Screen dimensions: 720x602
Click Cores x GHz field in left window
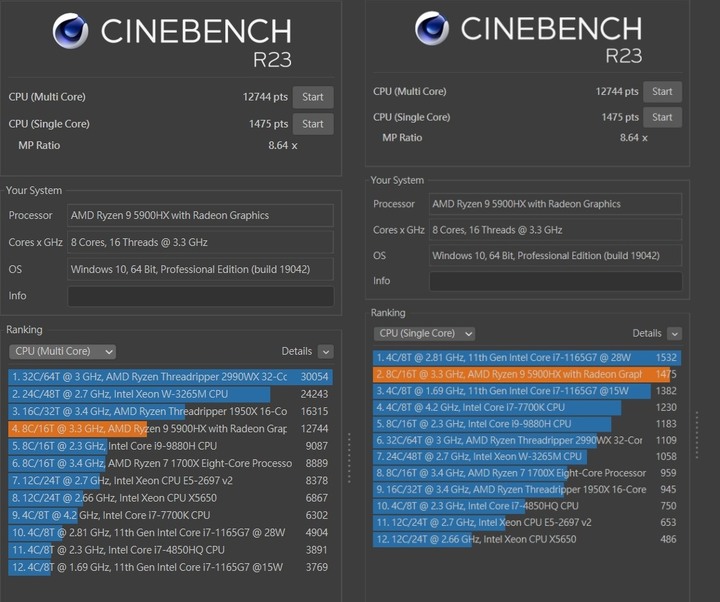(201, 242)
